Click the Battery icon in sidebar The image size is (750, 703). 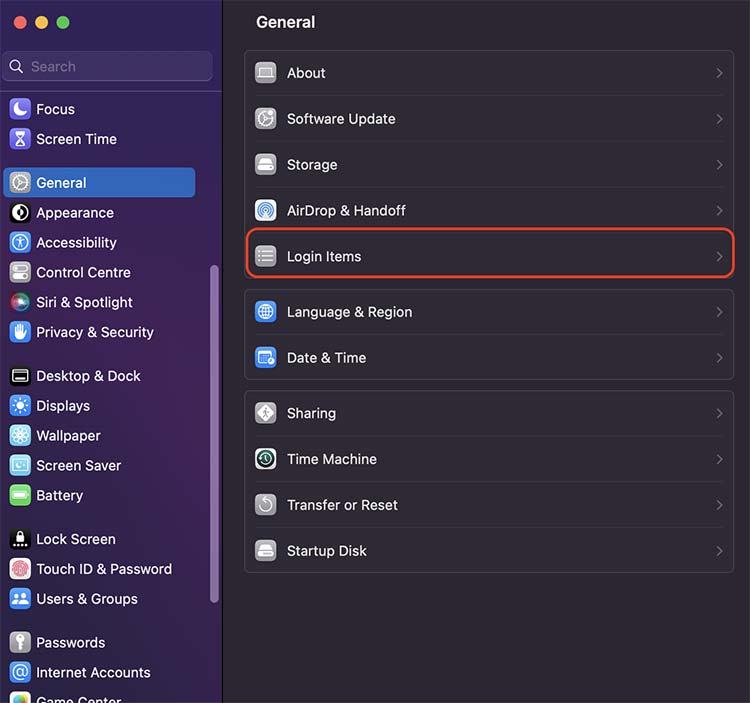[x=20, y=495]
